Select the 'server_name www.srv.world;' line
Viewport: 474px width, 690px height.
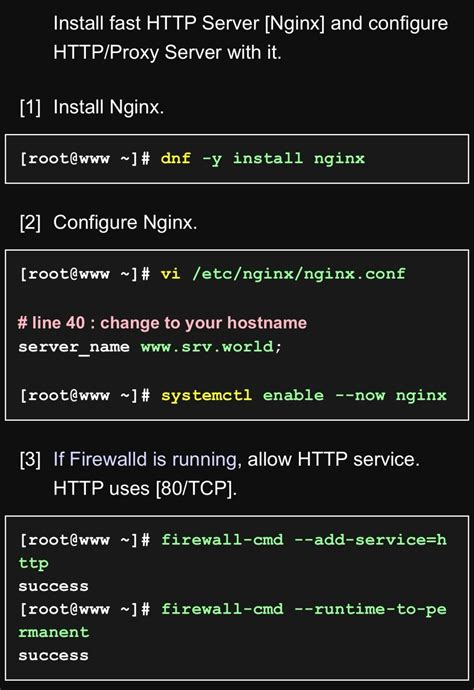click(x=150, y=347)
